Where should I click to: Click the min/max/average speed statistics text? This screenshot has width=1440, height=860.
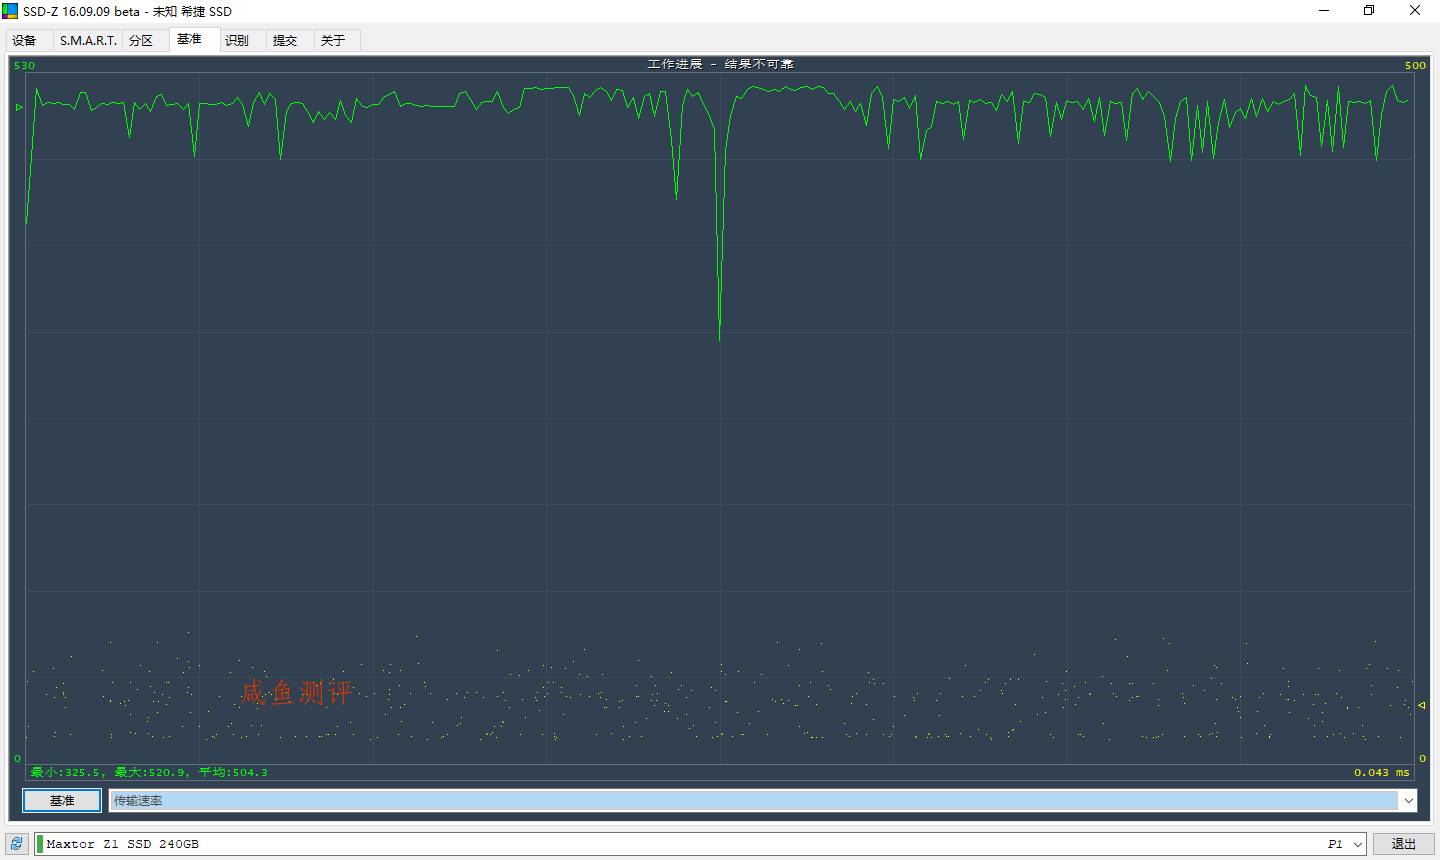(150, 773)
